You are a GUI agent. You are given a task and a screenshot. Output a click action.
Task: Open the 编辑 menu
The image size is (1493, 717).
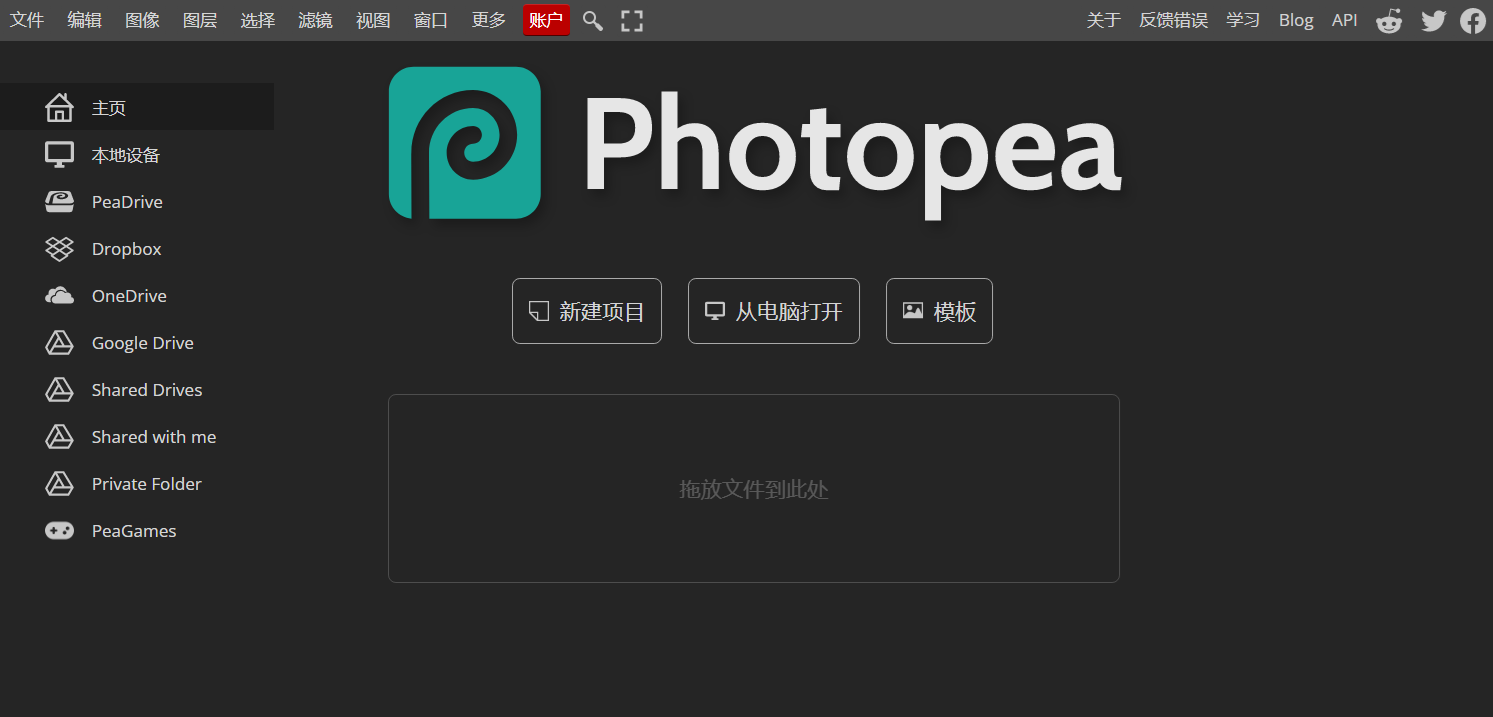85,20
